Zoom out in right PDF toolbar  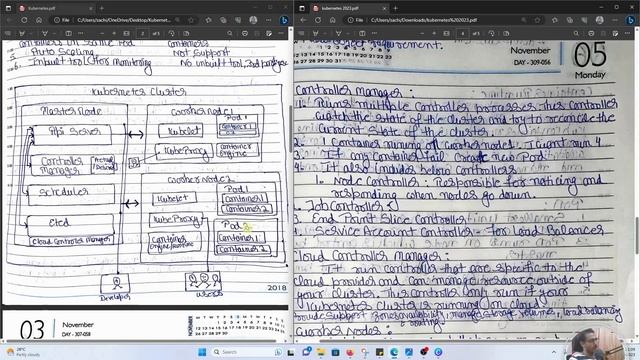coord(422,33)
